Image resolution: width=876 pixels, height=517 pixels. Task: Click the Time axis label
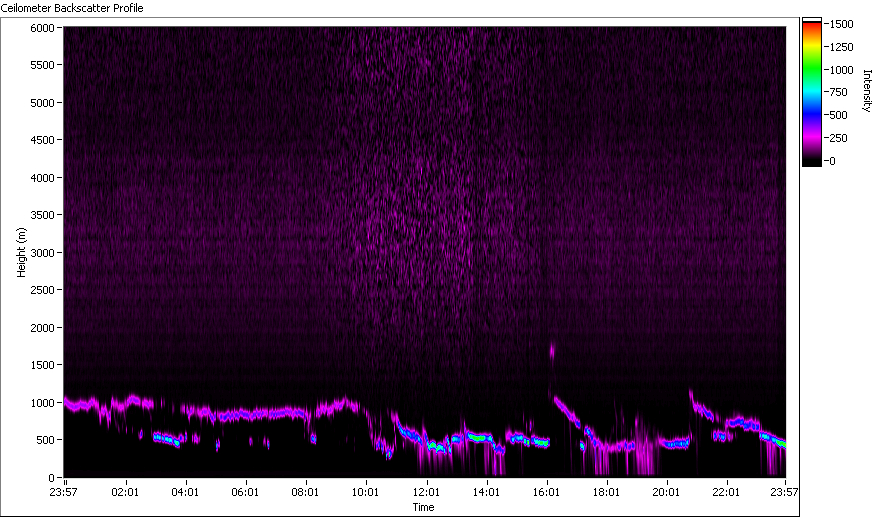(x=423, y=507)
